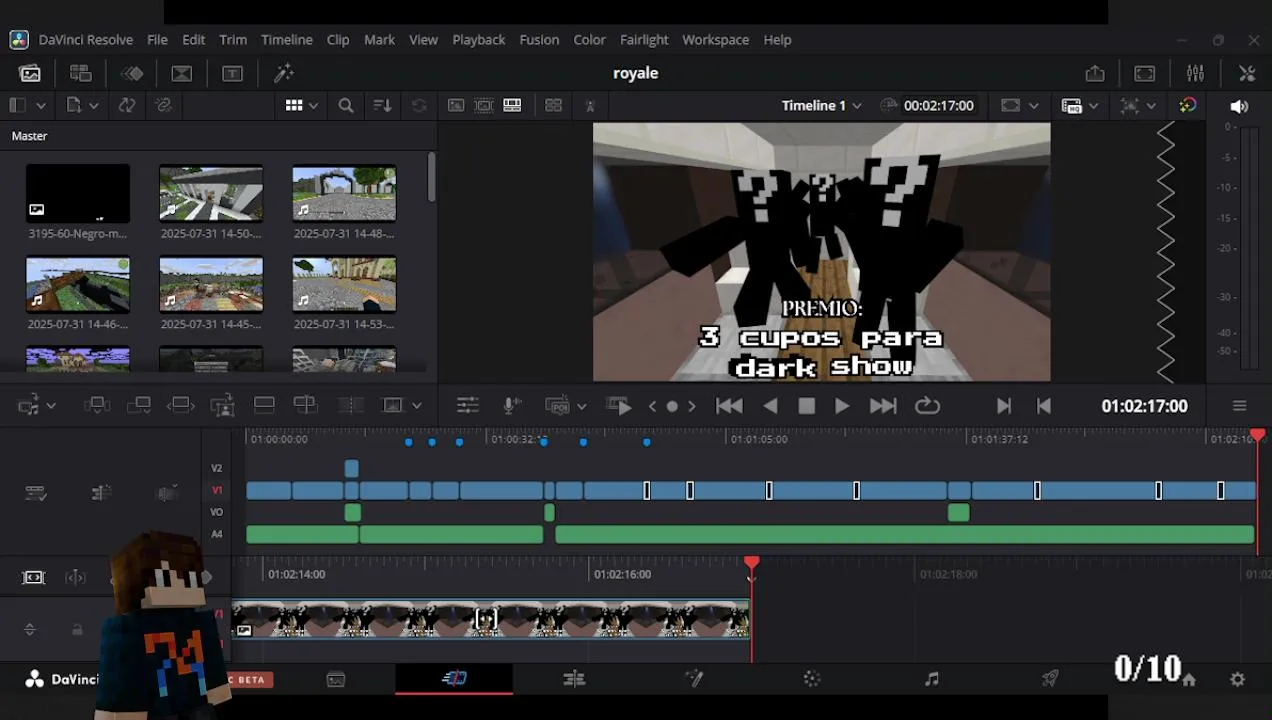
Task: Open the Trim menu
Action: tap(233, 40)
